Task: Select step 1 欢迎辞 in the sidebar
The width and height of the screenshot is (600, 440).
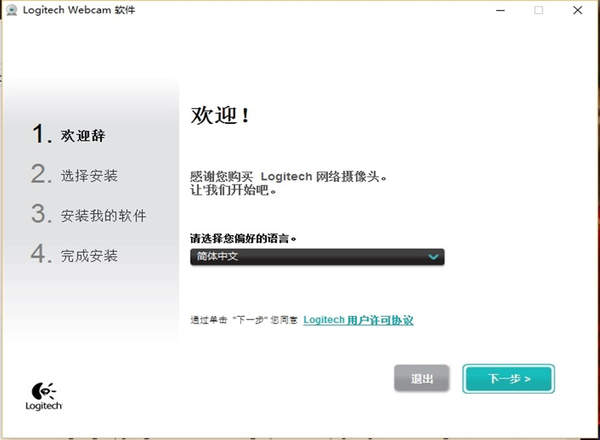Action: [x=68, y=134]
